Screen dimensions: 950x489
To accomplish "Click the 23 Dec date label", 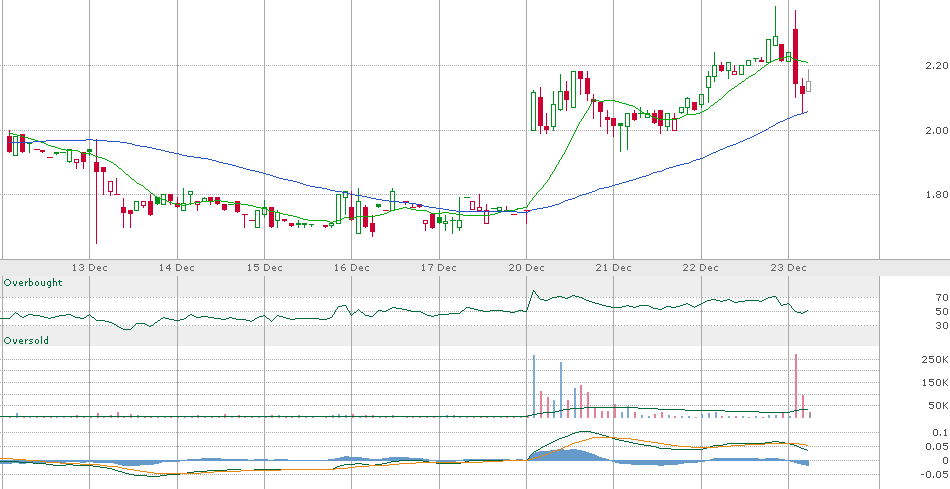I will (788, 268).
